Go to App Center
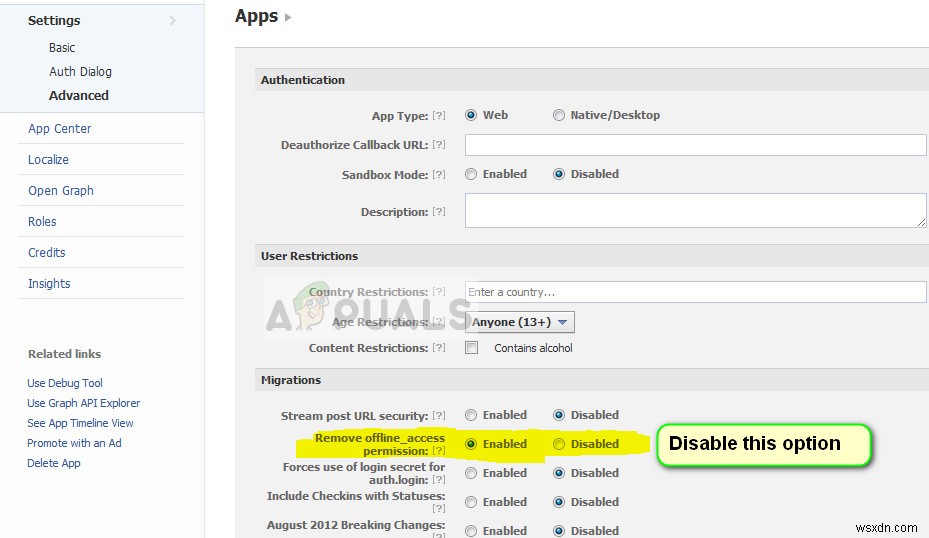 point(59,129)
